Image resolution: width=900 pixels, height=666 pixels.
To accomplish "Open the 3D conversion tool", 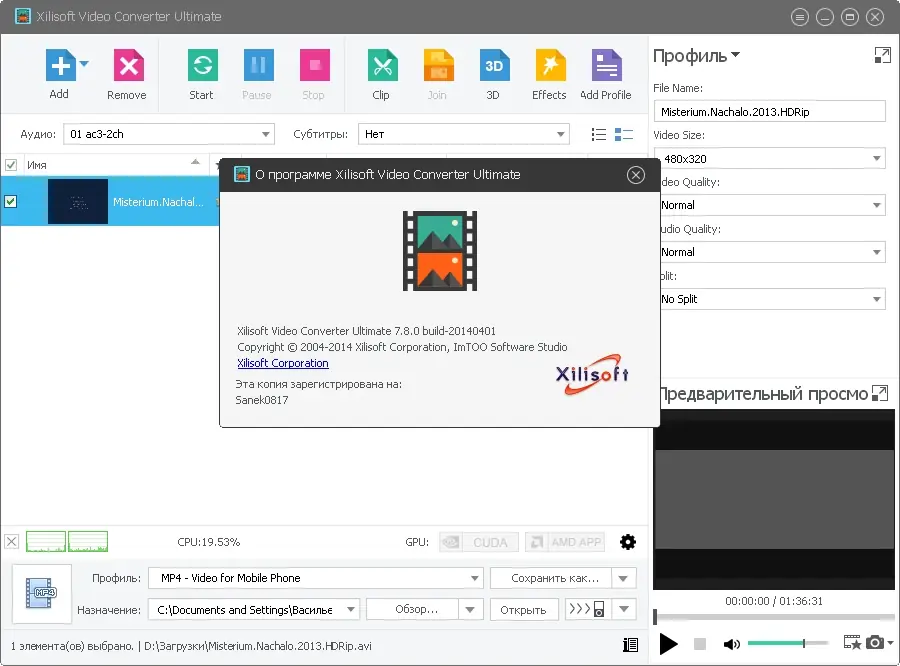I will (x=494, y=65).
